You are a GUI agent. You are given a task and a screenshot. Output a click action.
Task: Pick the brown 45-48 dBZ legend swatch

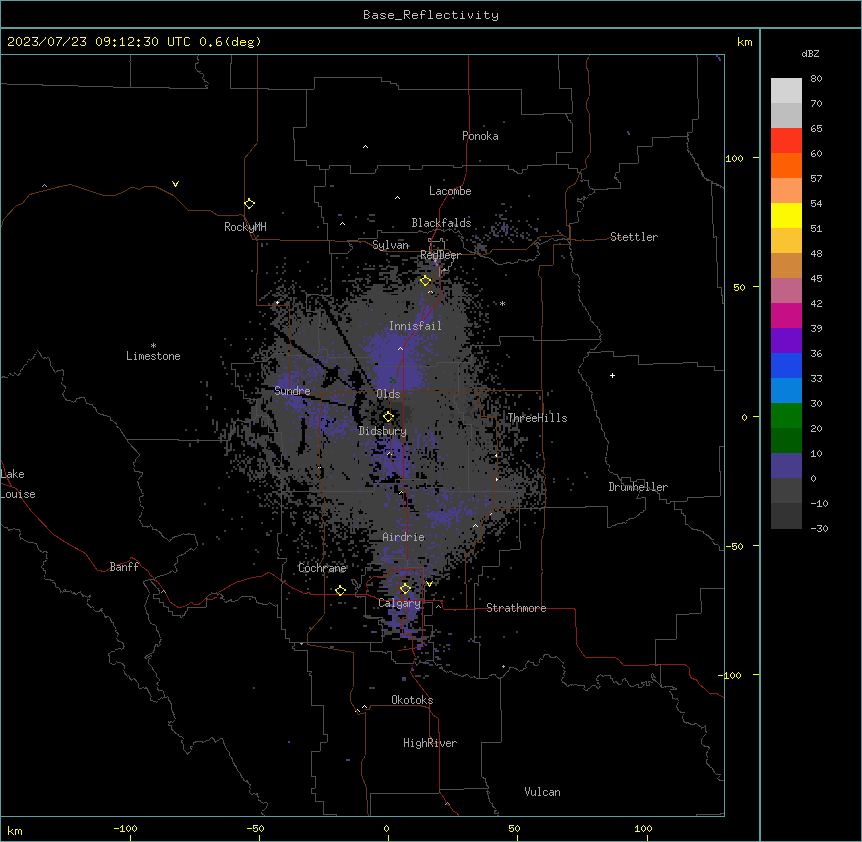[786, 265]
